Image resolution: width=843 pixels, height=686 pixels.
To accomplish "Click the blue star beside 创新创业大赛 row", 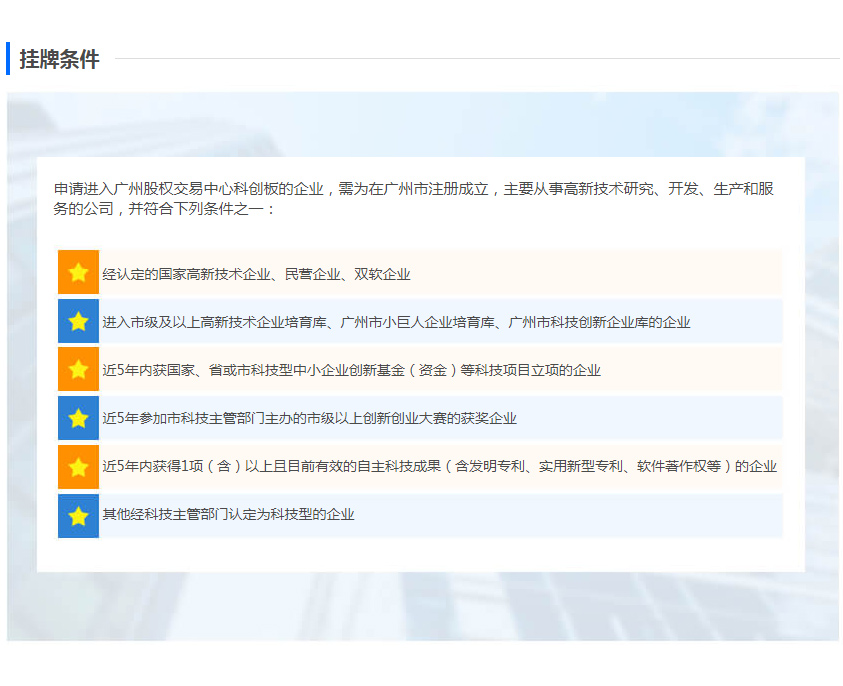I will [x=78, y=417].
